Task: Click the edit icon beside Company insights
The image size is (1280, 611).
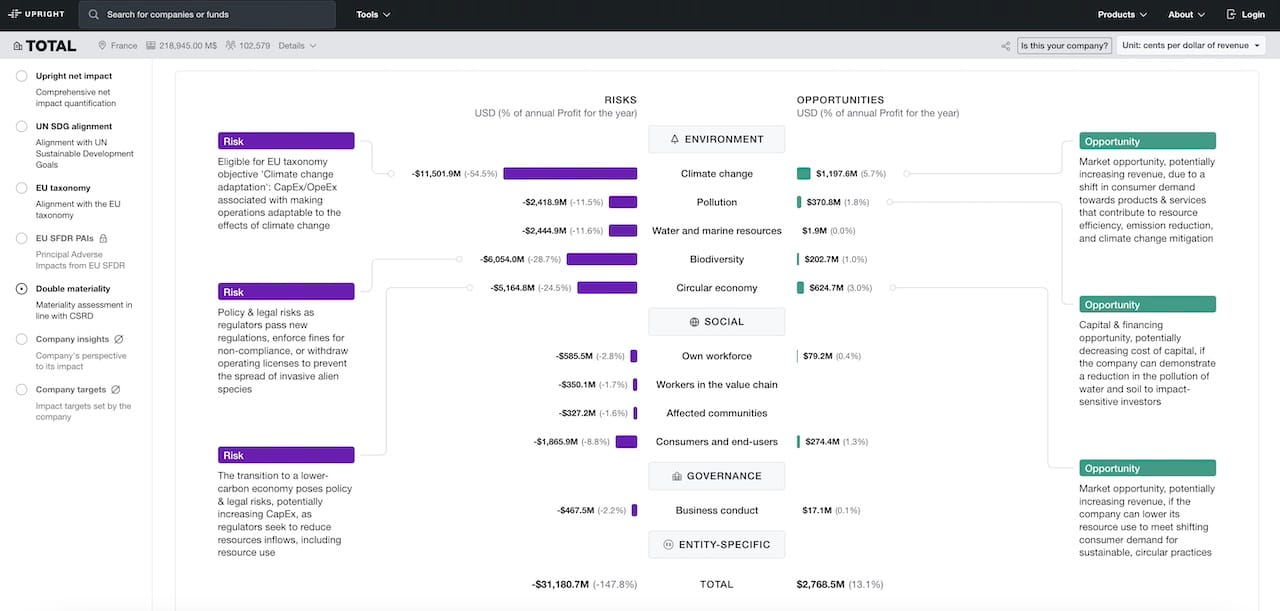Action: [x=120, y=339]
